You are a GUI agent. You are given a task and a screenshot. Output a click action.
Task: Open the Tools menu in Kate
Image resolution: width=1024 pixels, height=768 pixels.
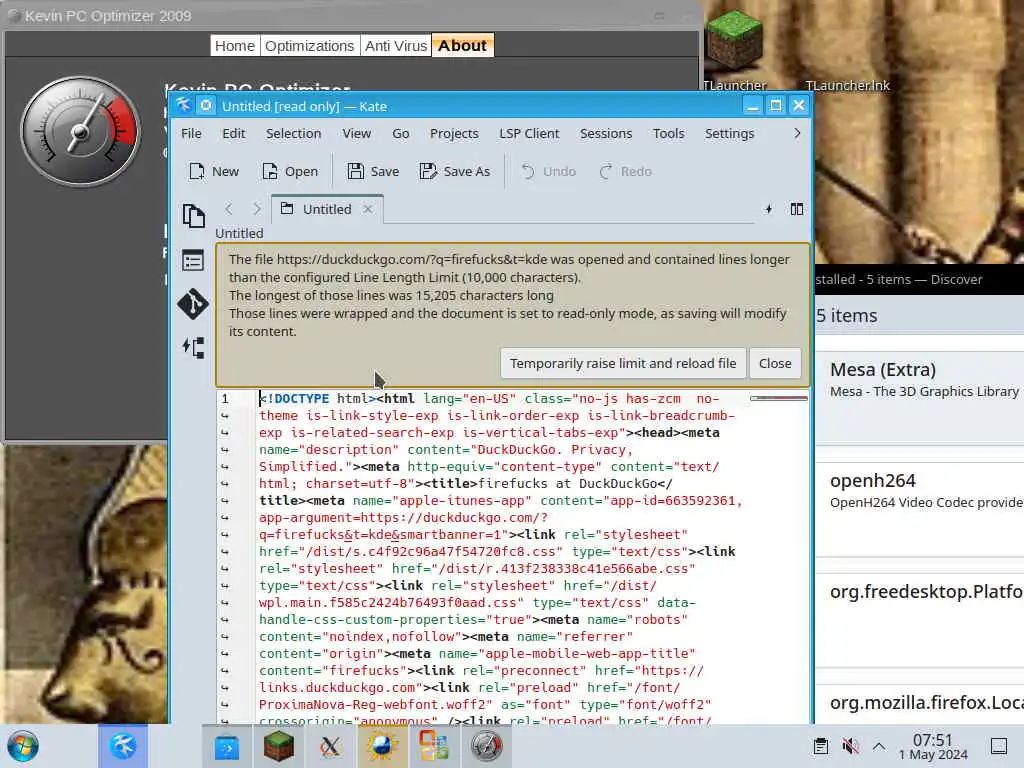669,133
